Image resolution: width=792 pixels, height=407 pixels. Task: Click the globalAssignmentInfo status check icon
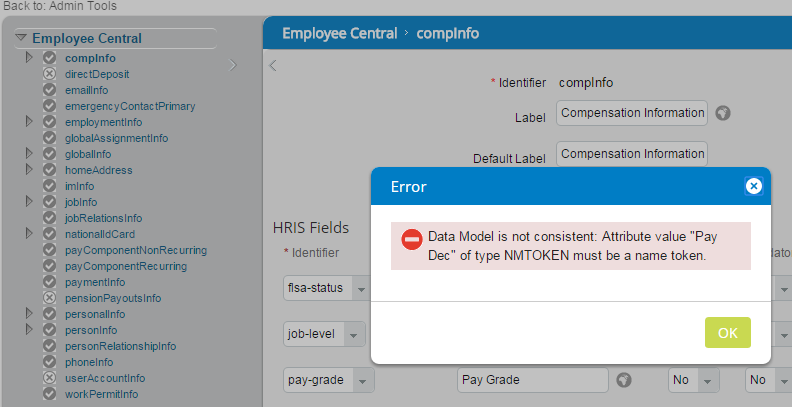[x=49, y=138]
